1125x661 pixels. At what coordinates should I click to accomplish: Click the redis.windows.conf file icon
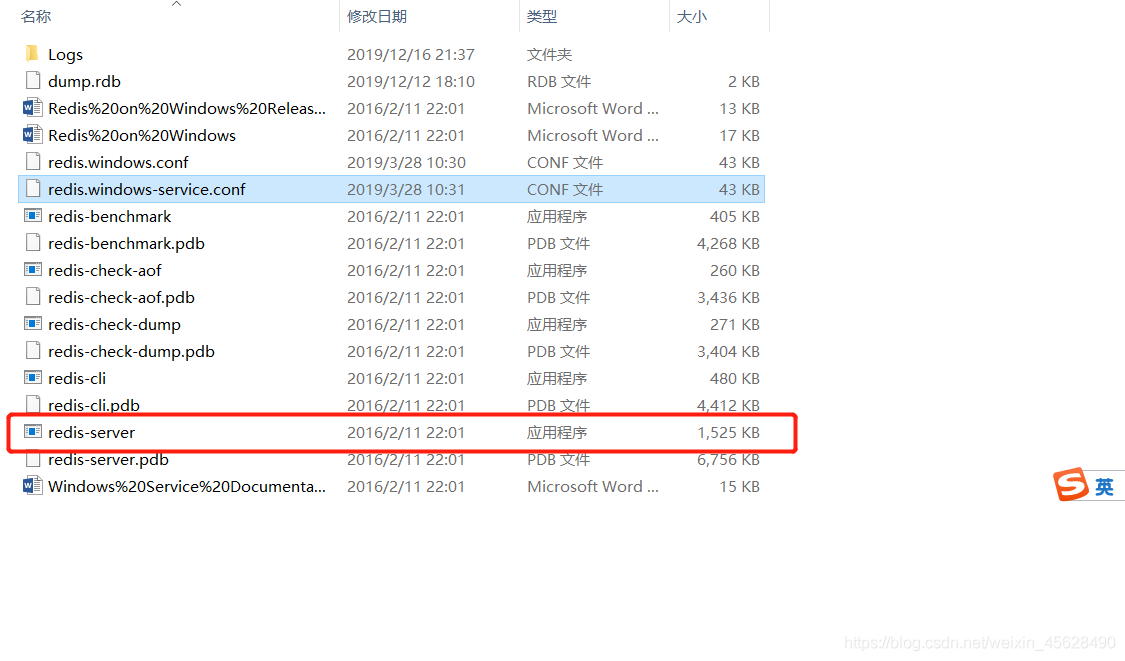click(x=32, y=161)
